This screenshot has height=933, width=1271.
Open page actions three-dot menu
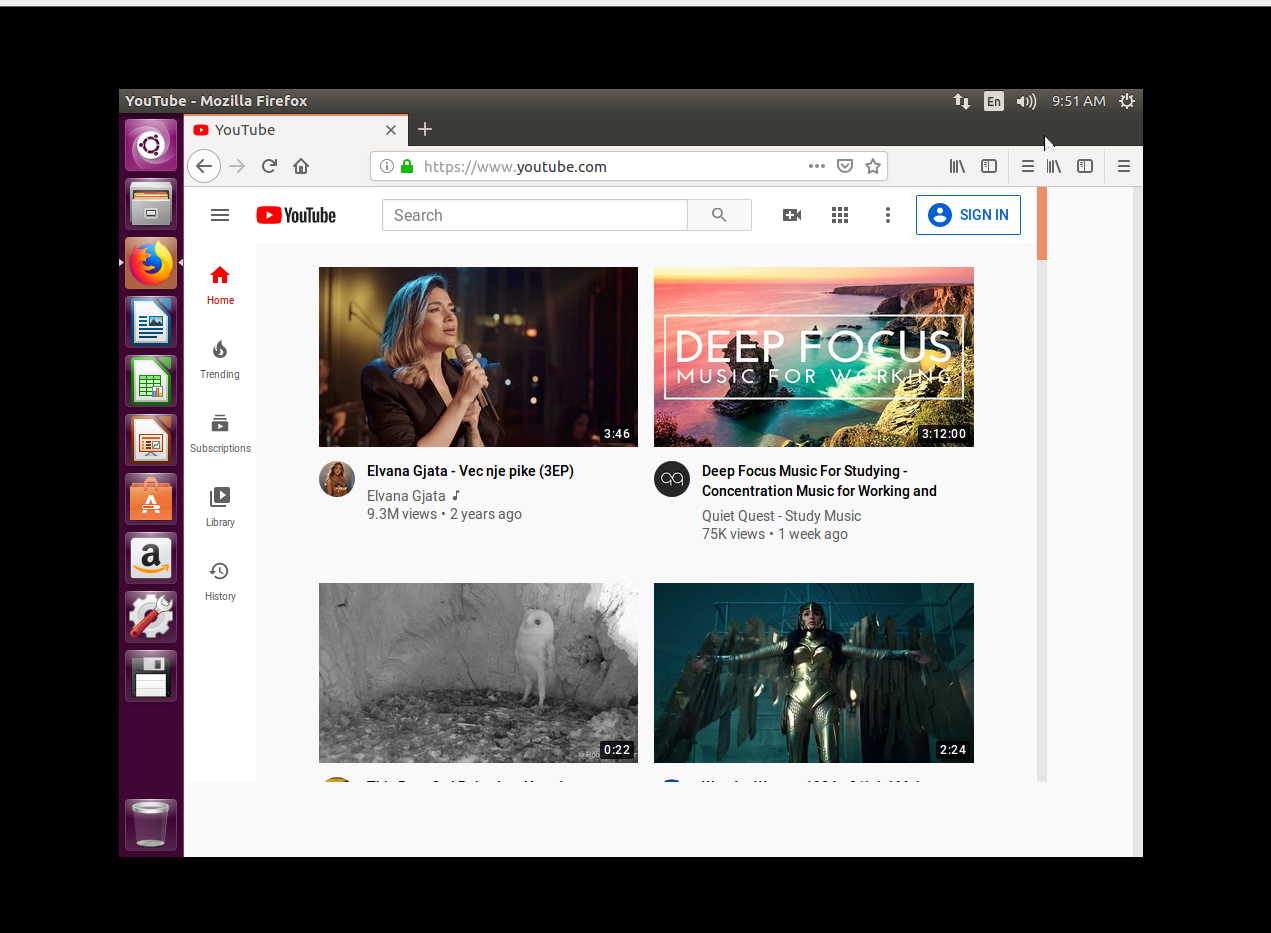point(817,166)
